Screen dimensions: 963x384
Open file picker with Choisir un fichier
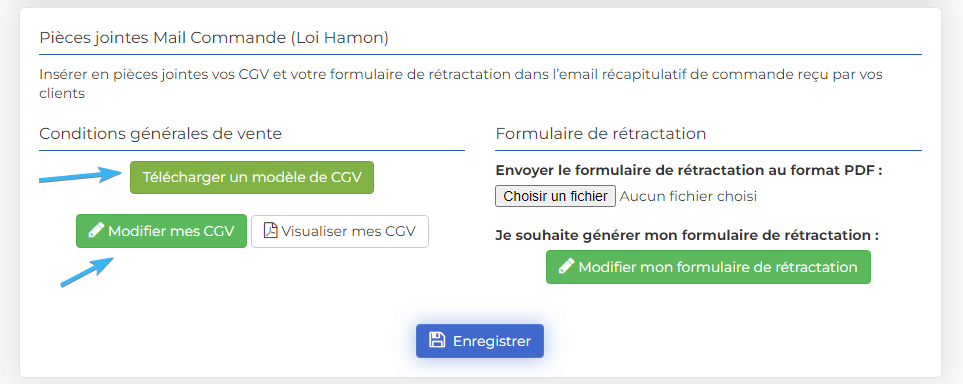[555, 197]
